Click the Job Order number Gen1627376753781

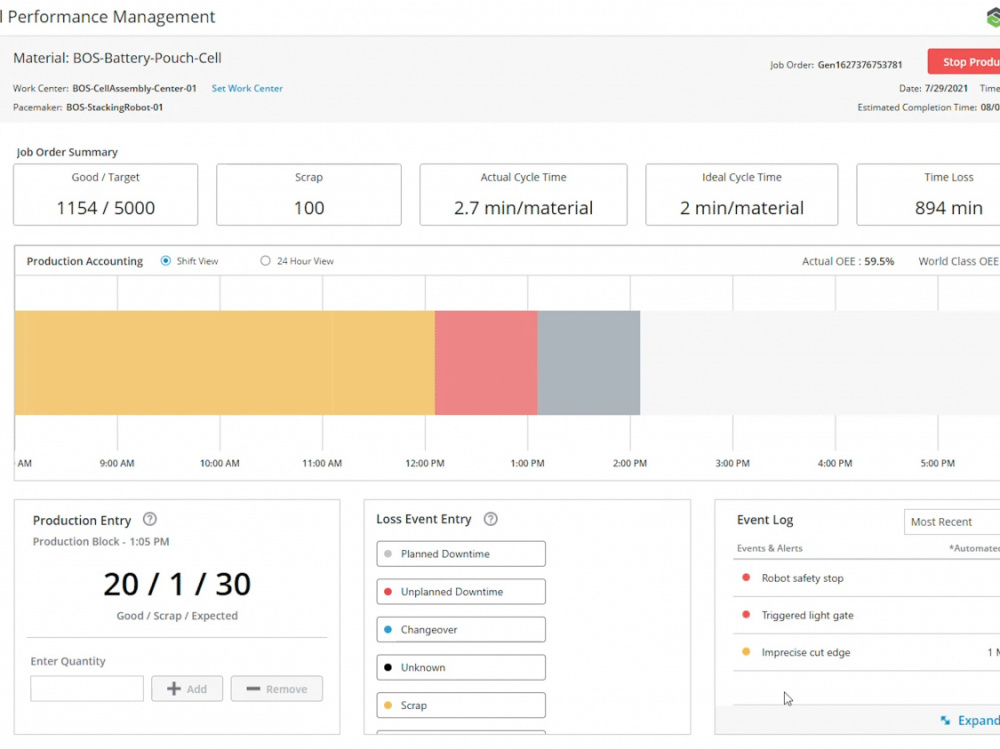[x=860, y=64]
